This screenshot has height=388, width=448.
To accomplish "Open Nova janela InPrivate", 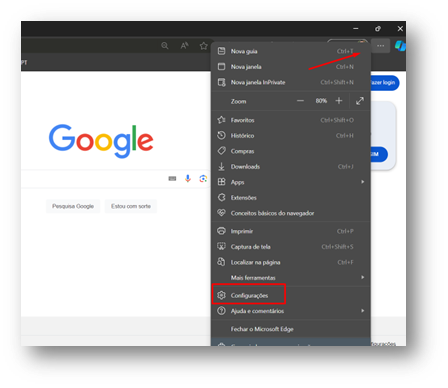I will [291, 82].
